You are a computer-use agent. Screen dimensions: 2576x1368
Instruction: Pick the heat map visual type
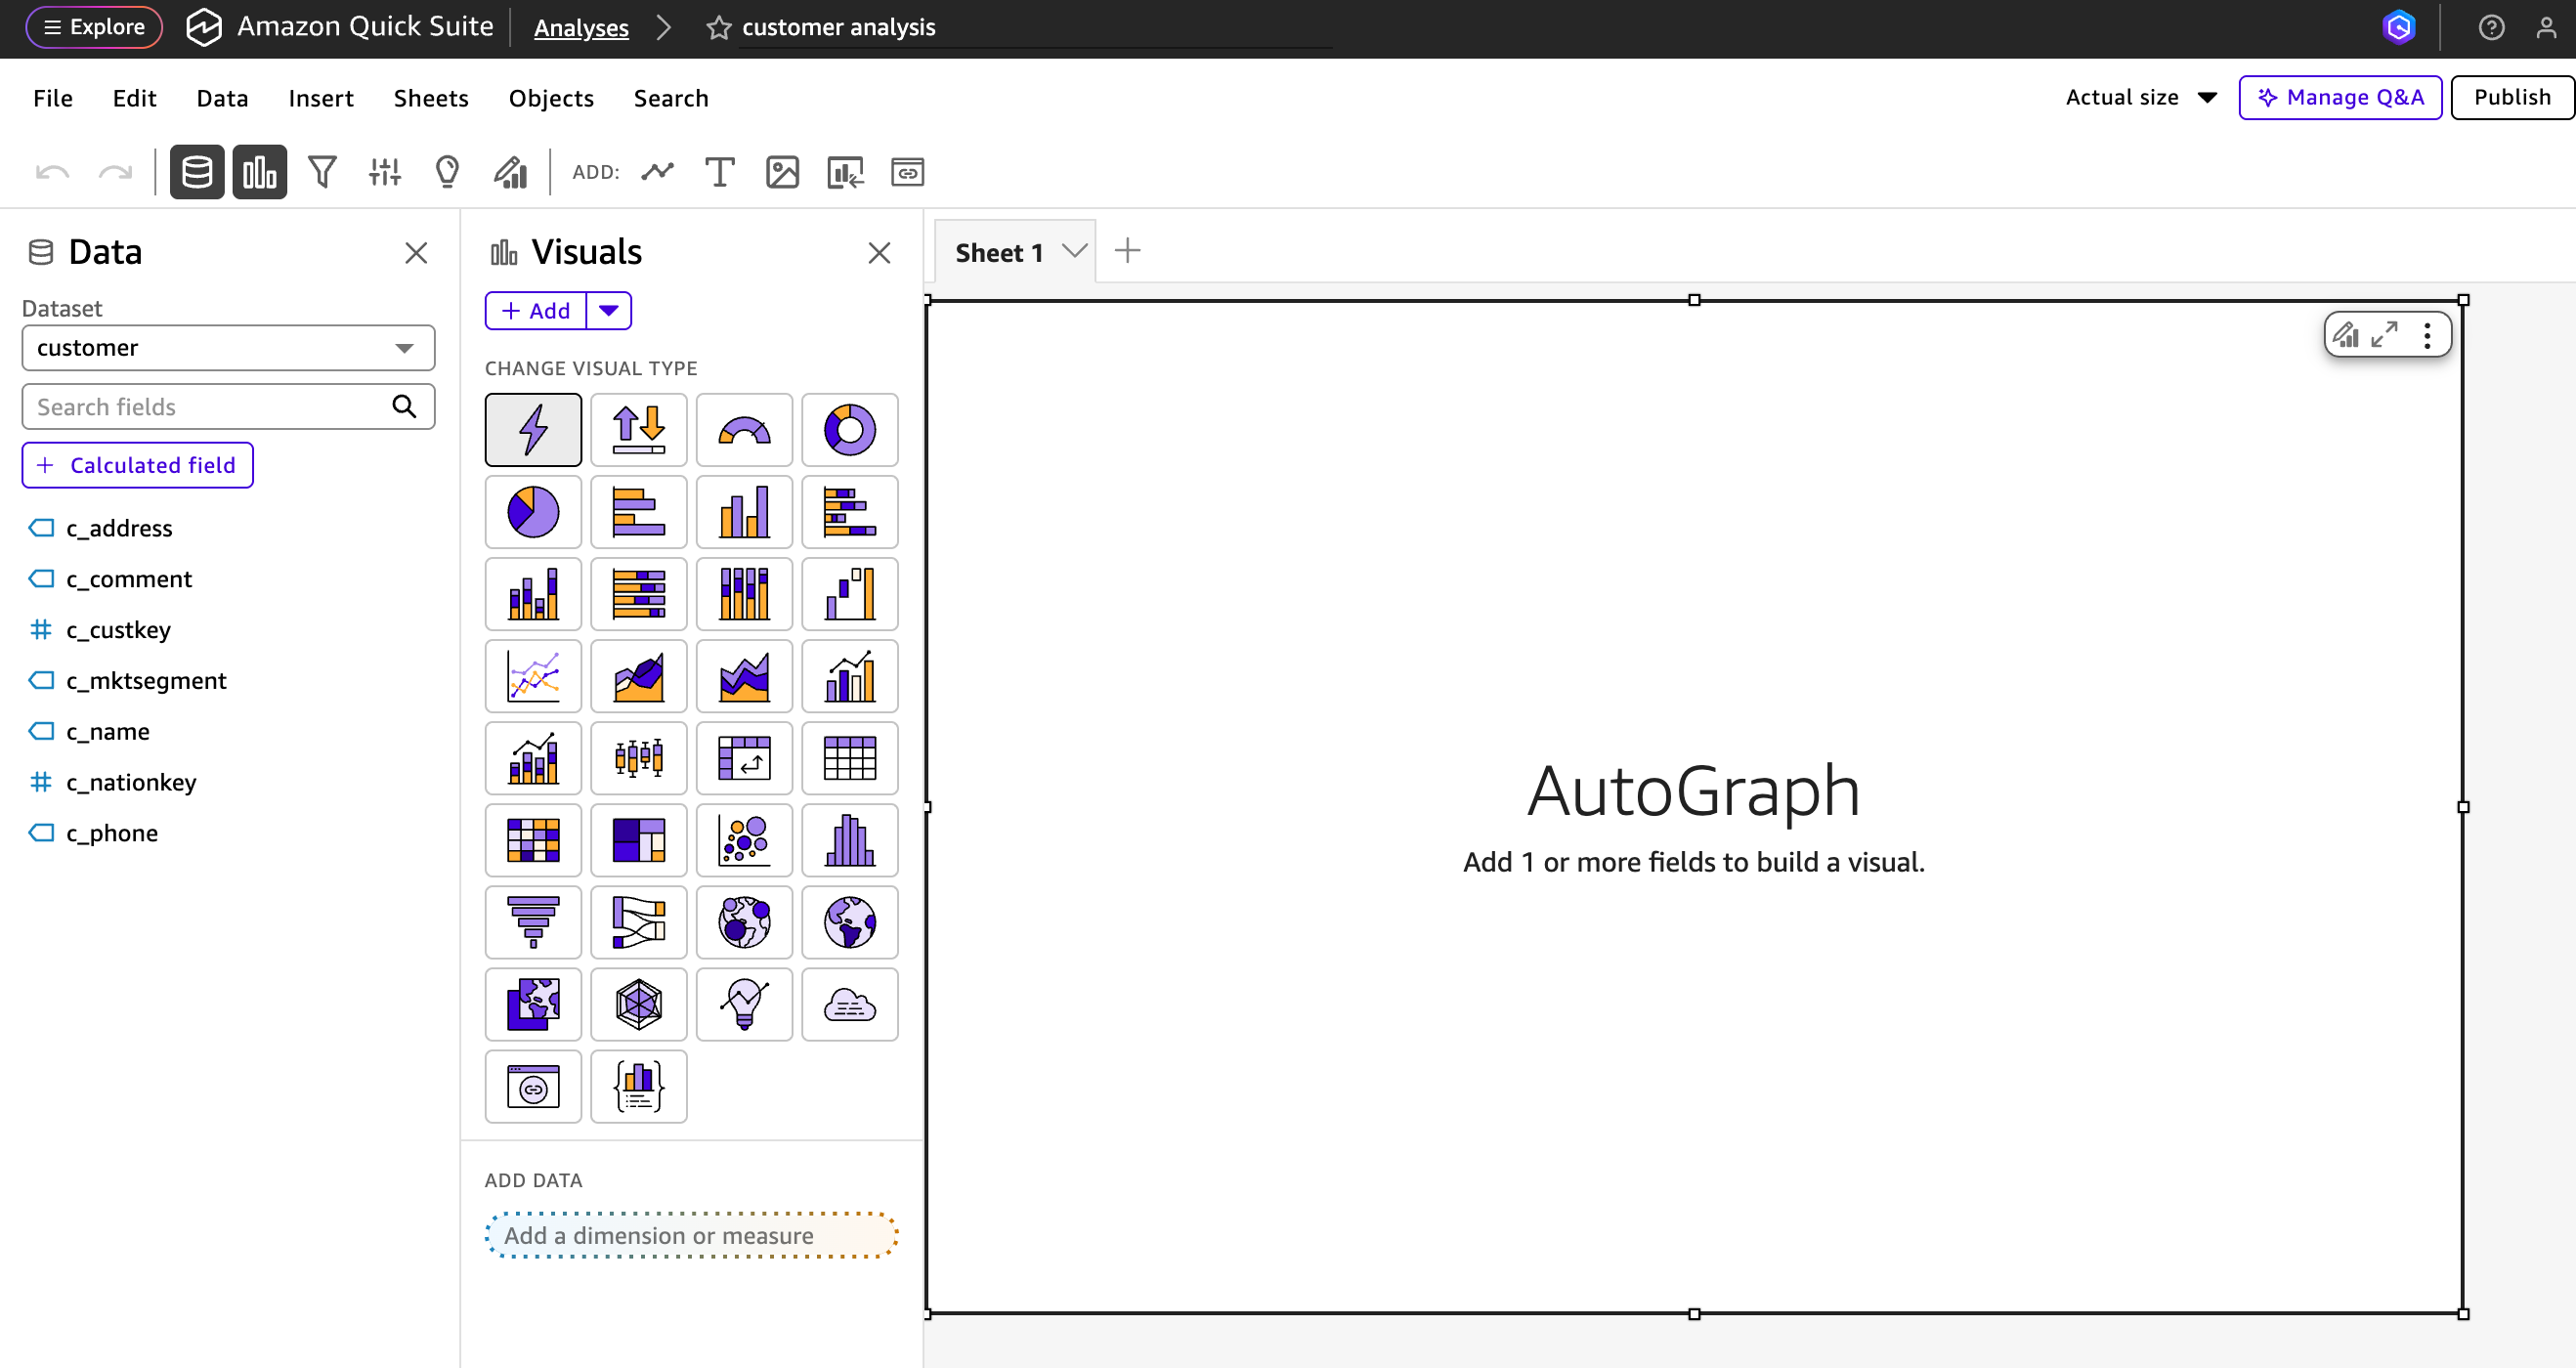point(533,840)
